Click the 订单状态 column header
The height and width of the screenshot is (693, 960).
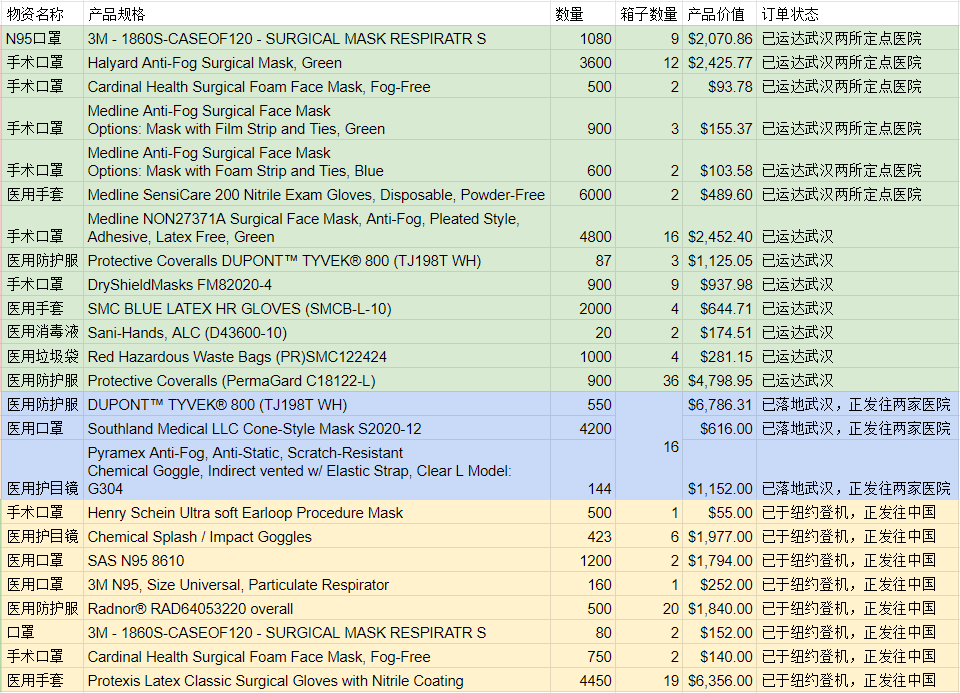pyautogui.click(x=858, y=14)
